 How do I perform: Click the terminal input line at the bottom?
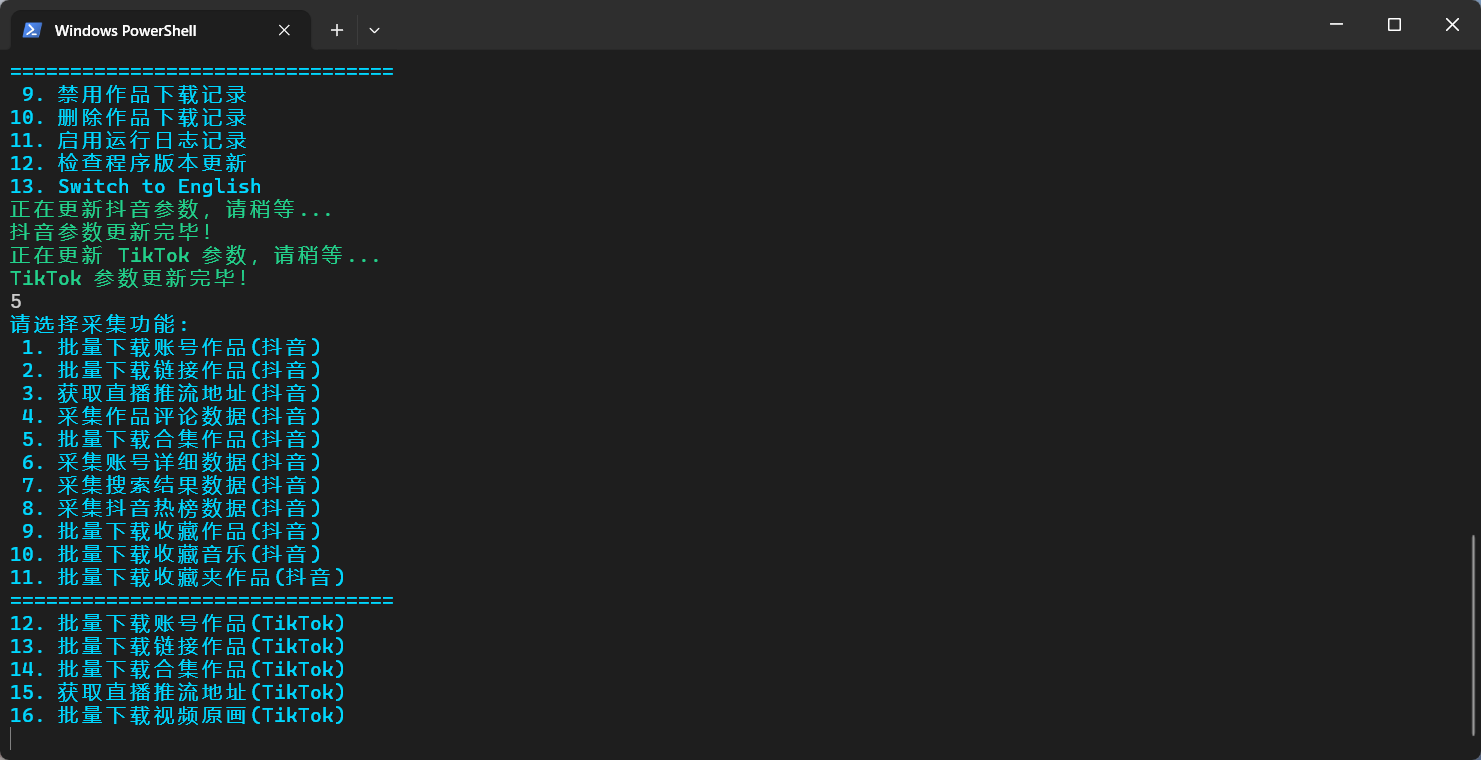tap(100, 738)
